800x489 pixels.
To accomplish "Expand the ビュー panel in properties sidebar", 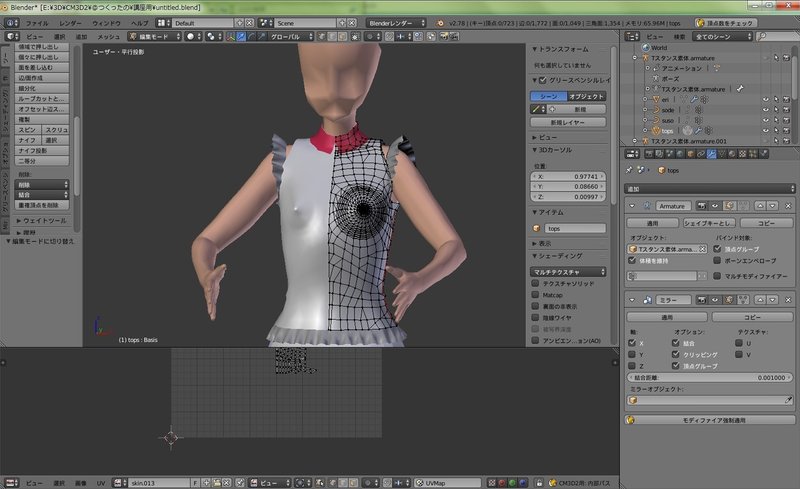I will (x=534, y=137).
